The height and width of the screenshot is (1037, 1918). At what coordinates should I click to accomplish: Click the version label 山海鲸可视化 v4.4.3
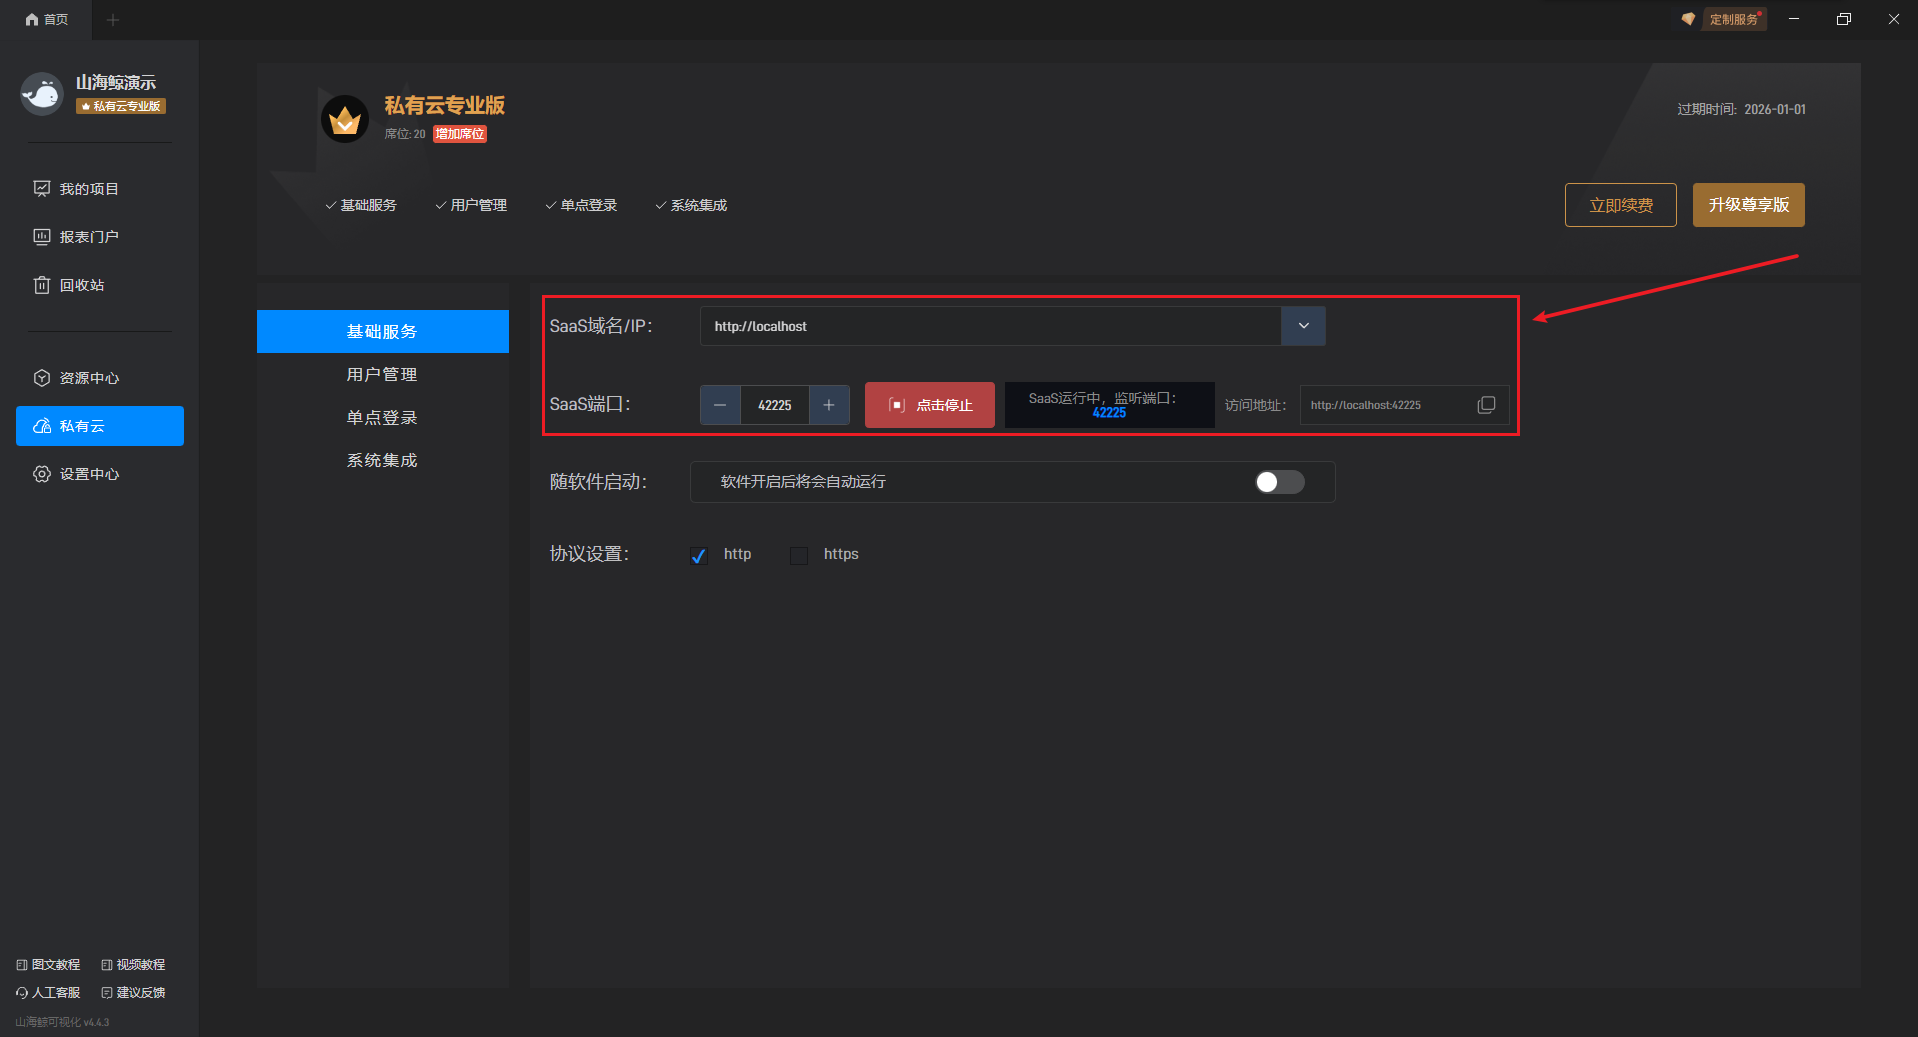pyautogui.click(x=62, y=1022)
